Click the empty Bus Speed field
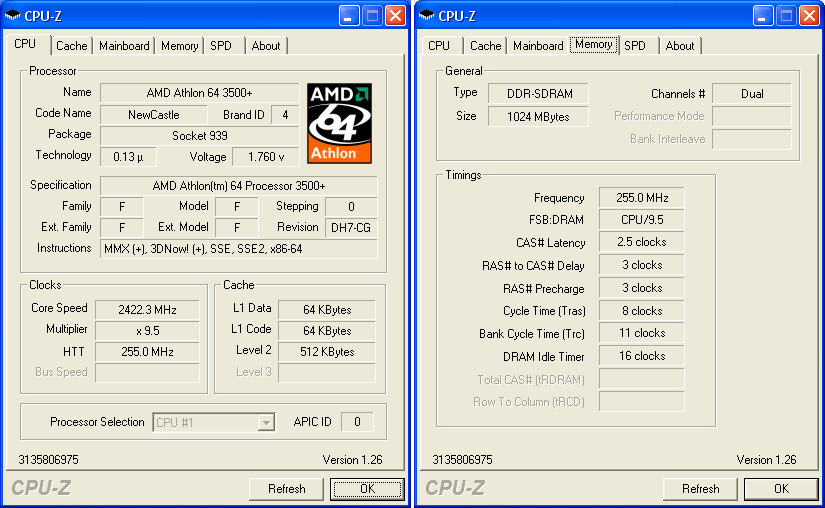 [x=147, y=372]
